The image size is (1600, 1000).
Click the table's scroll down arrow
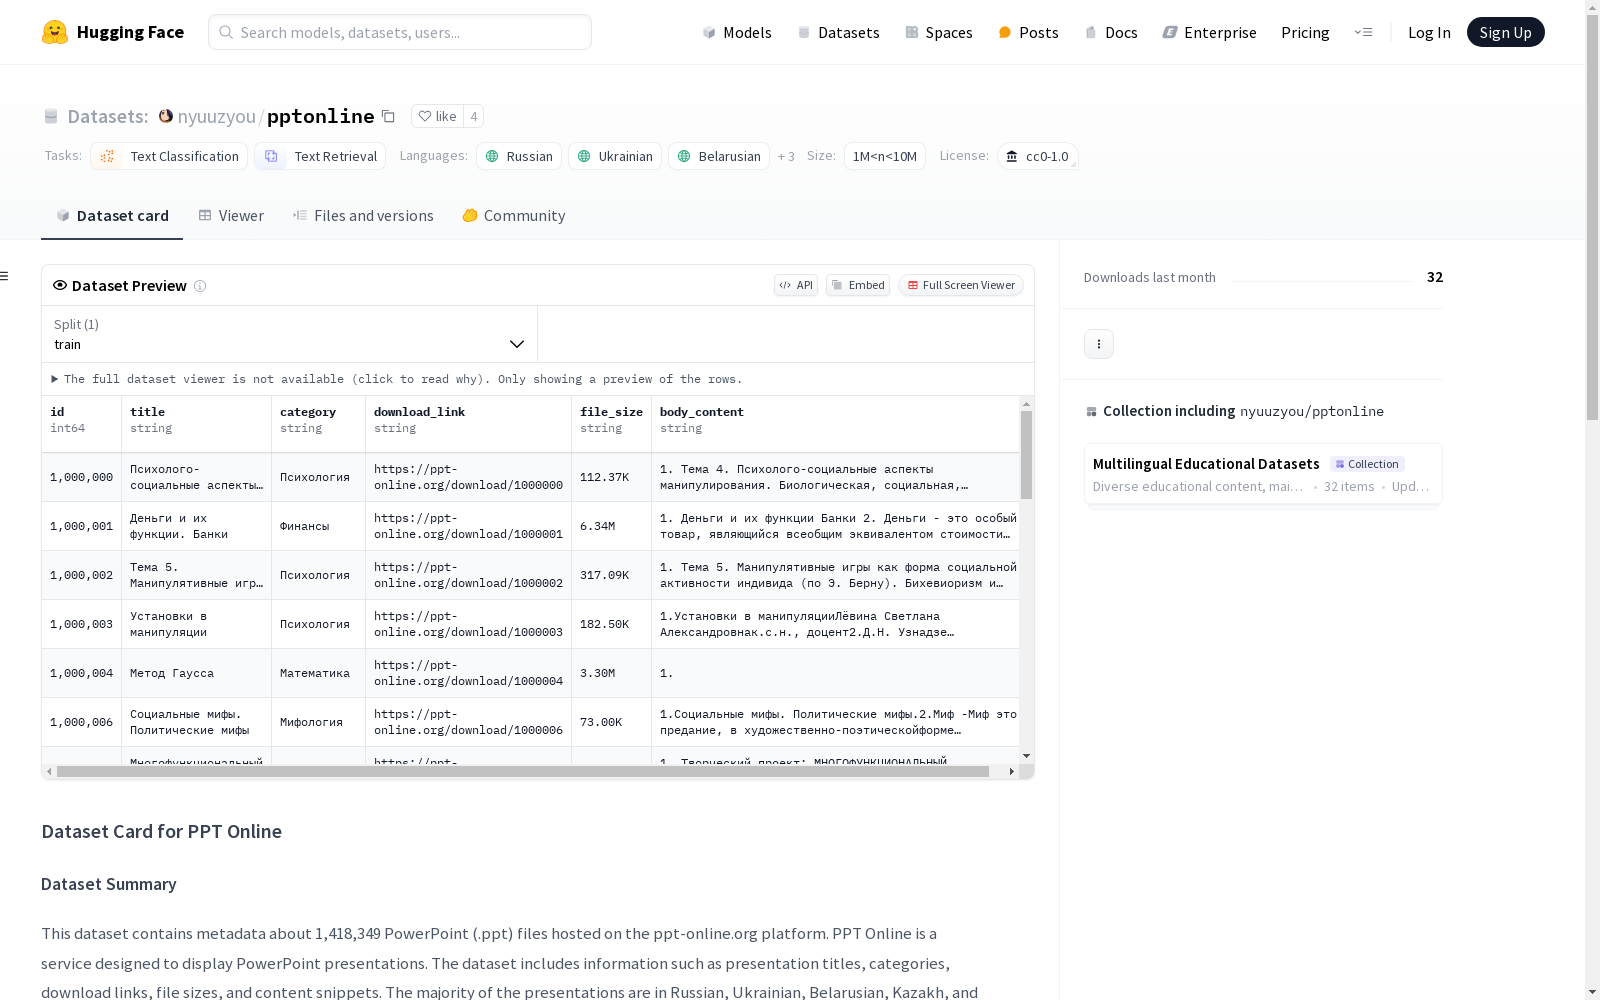click(1026, 756)
